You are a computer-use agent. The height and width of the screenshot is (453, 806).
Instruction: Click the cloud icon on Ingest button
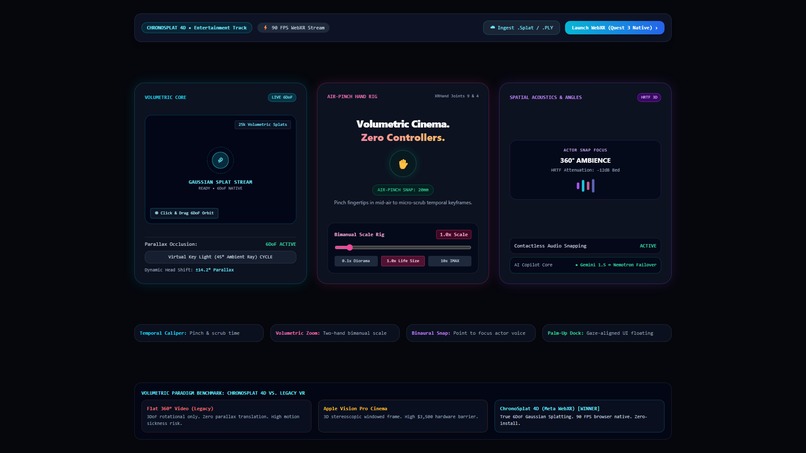point(493,28)
